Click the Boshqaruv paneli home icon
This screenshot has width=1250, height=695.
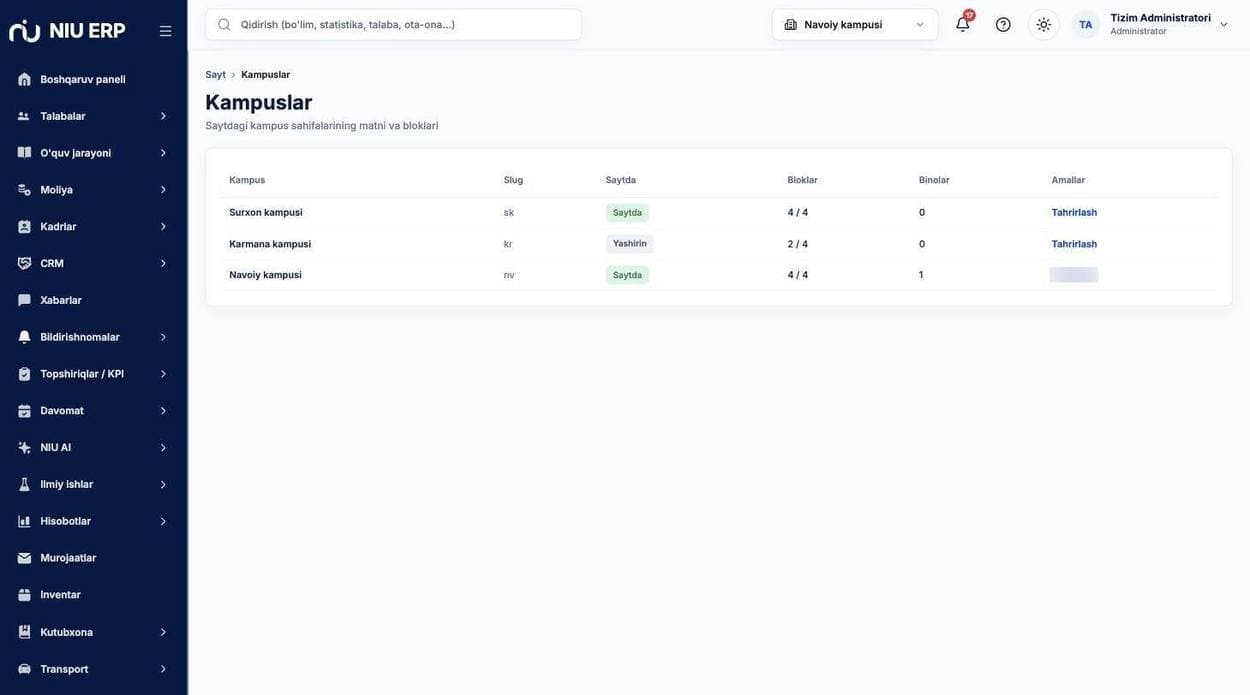24,79
